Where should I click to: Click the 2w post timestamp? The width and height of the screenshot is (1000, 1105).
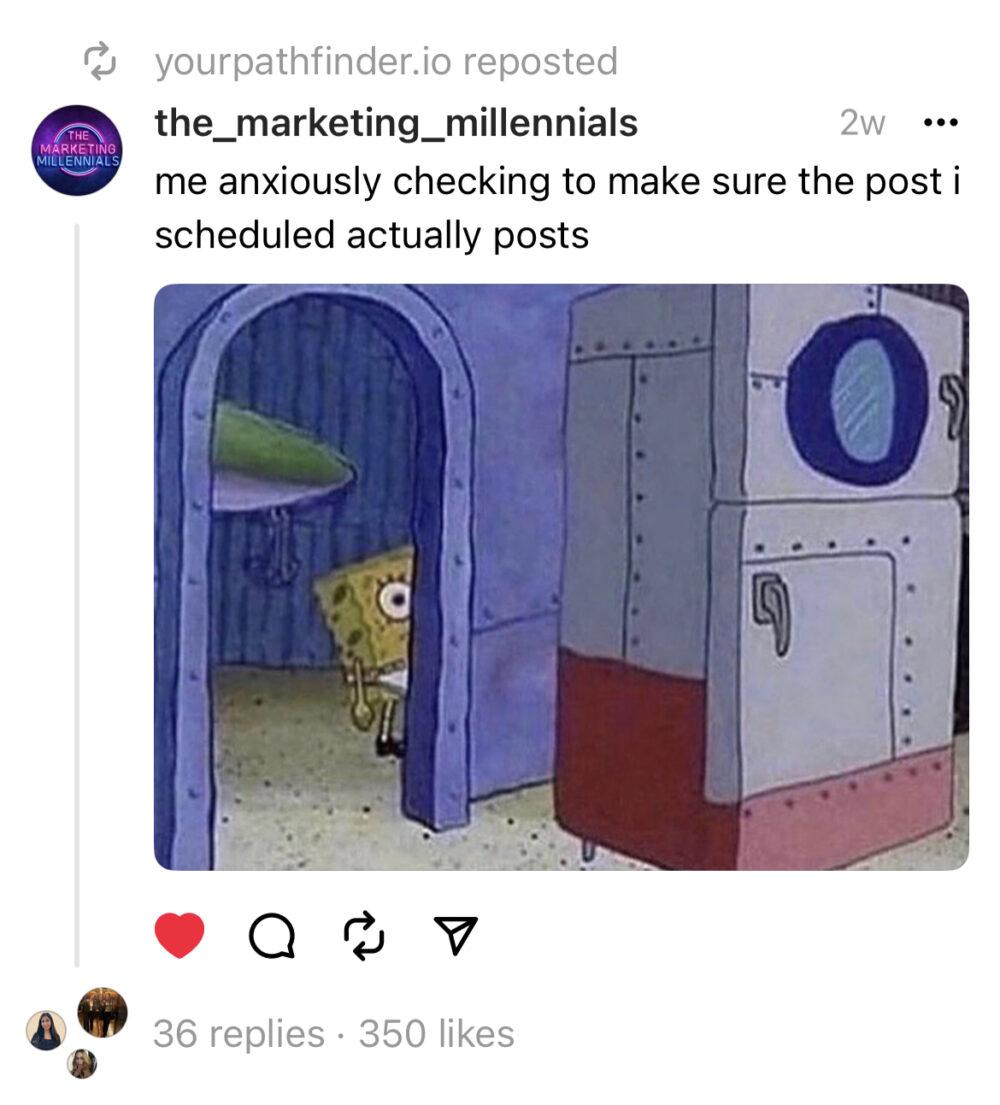tap(862, 123)
